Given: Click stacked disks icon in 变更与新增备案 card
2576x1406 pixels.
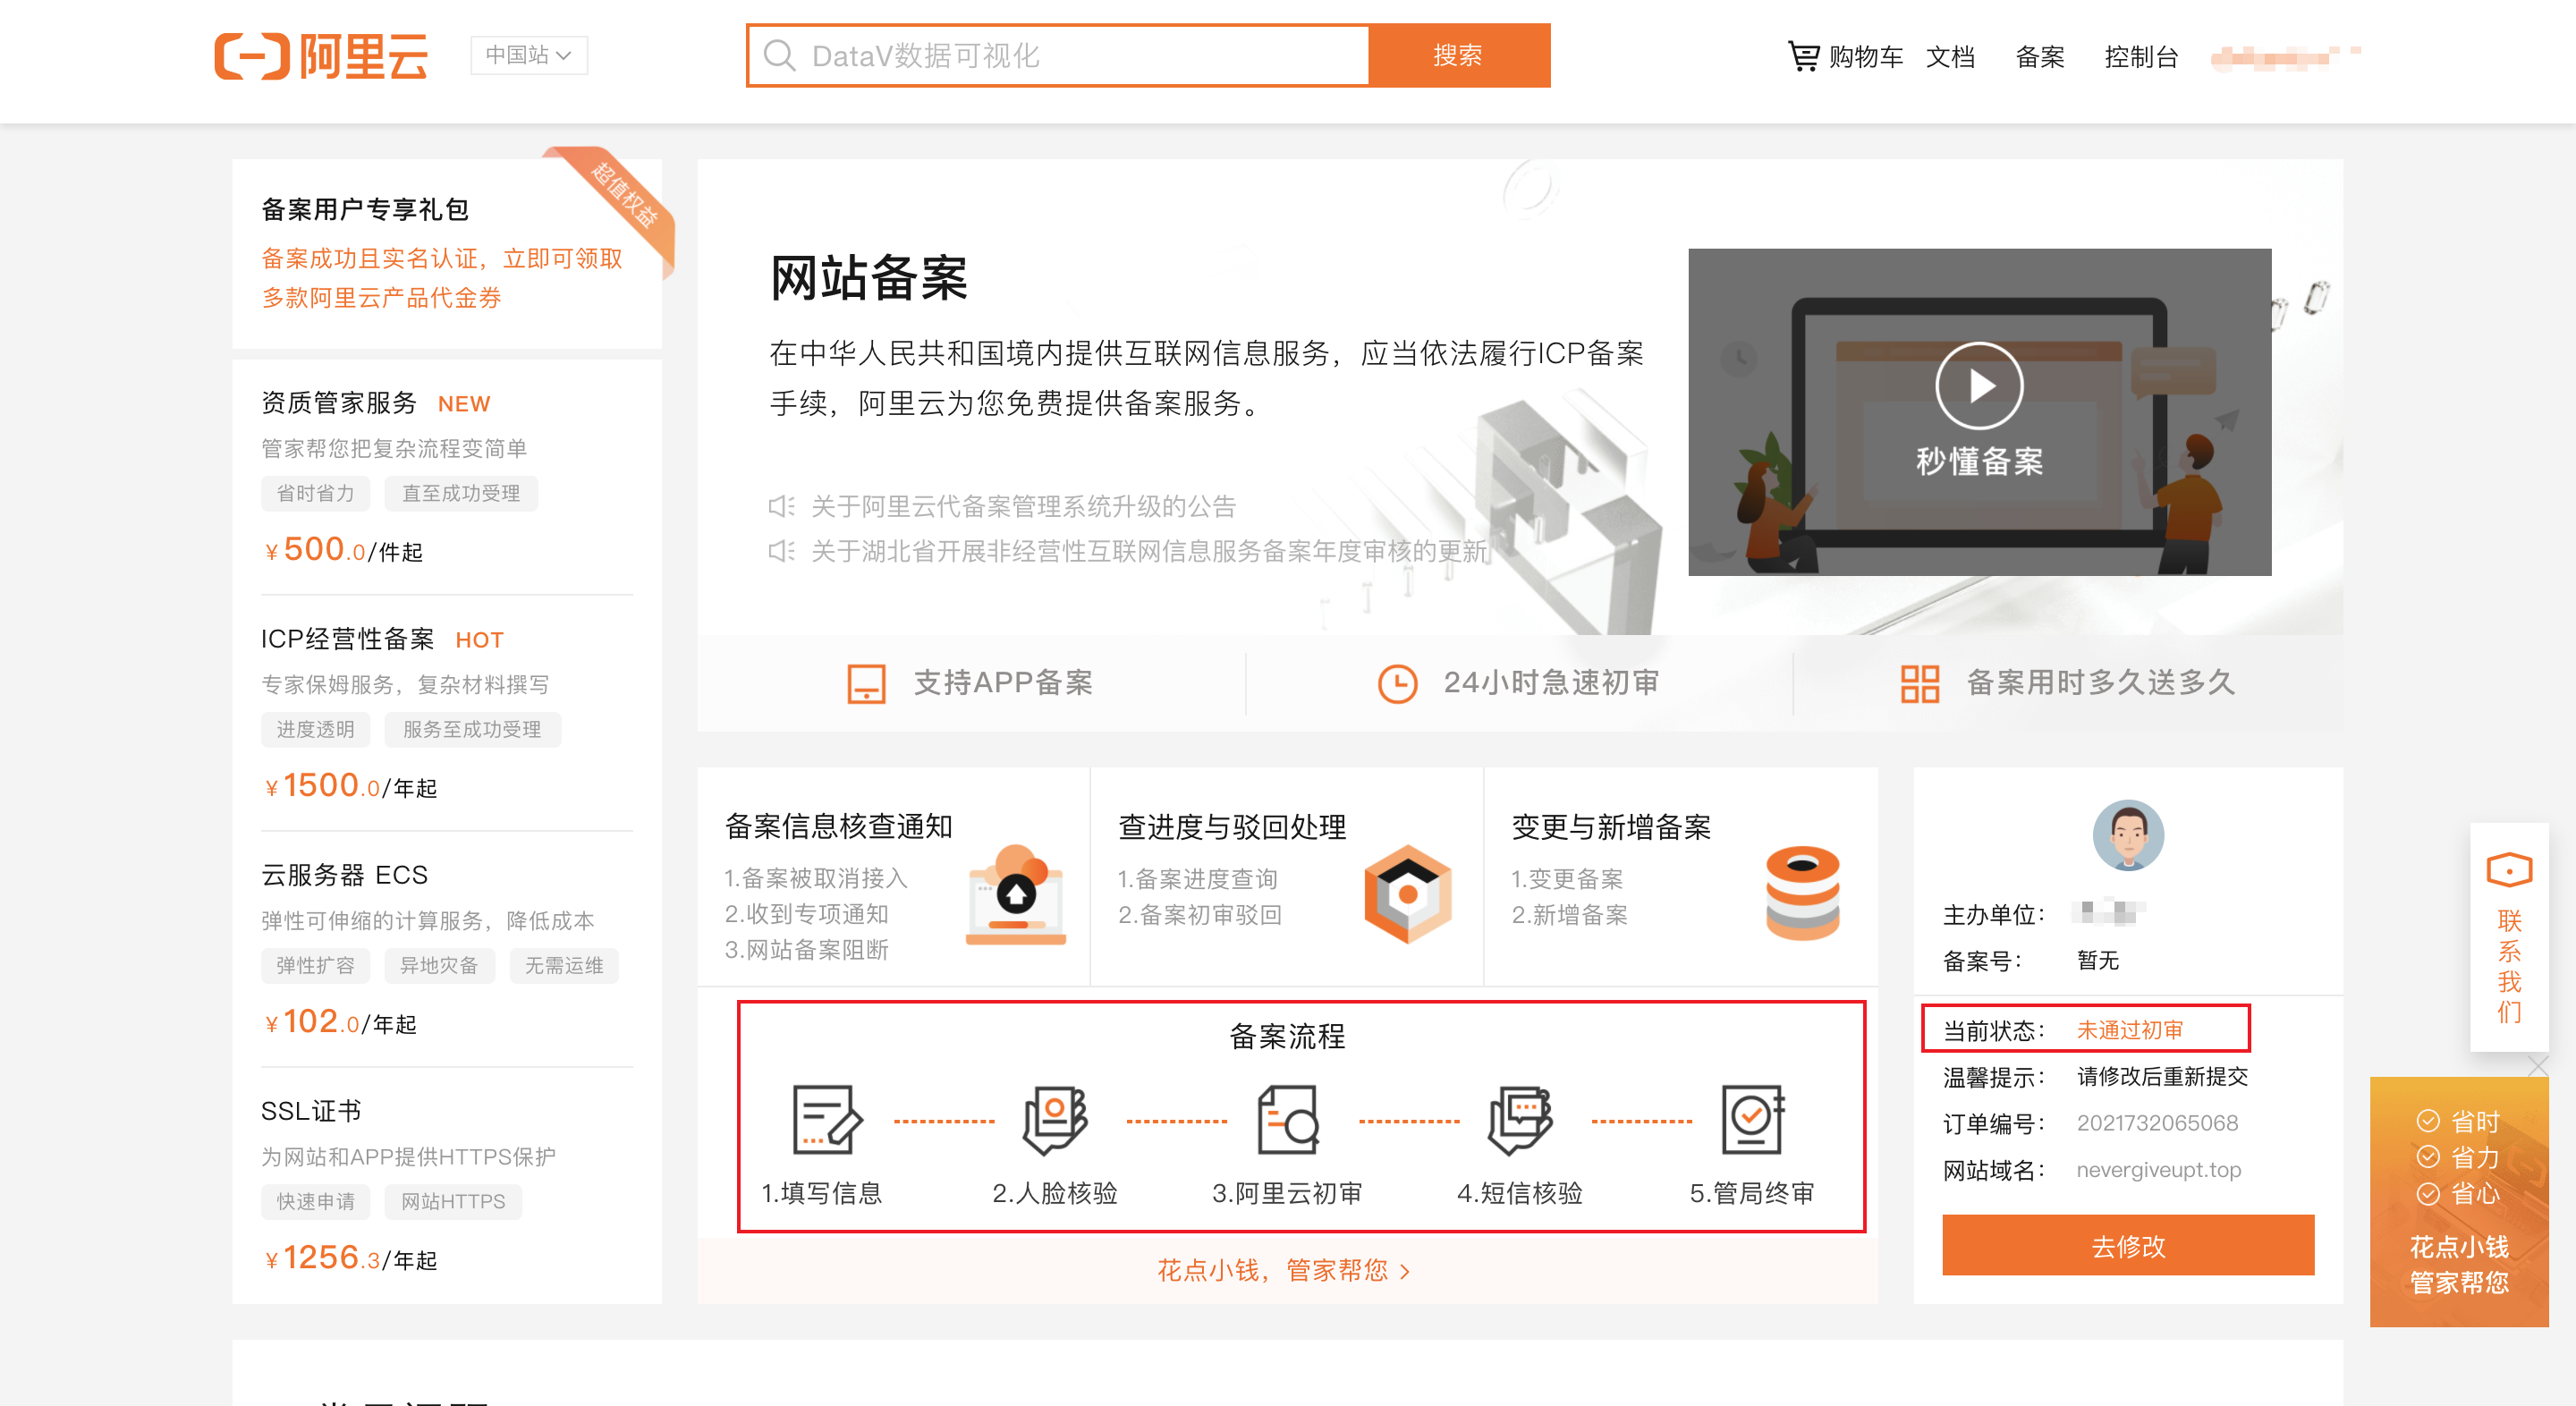Looking at the screenshot, I should point(1802,893).
